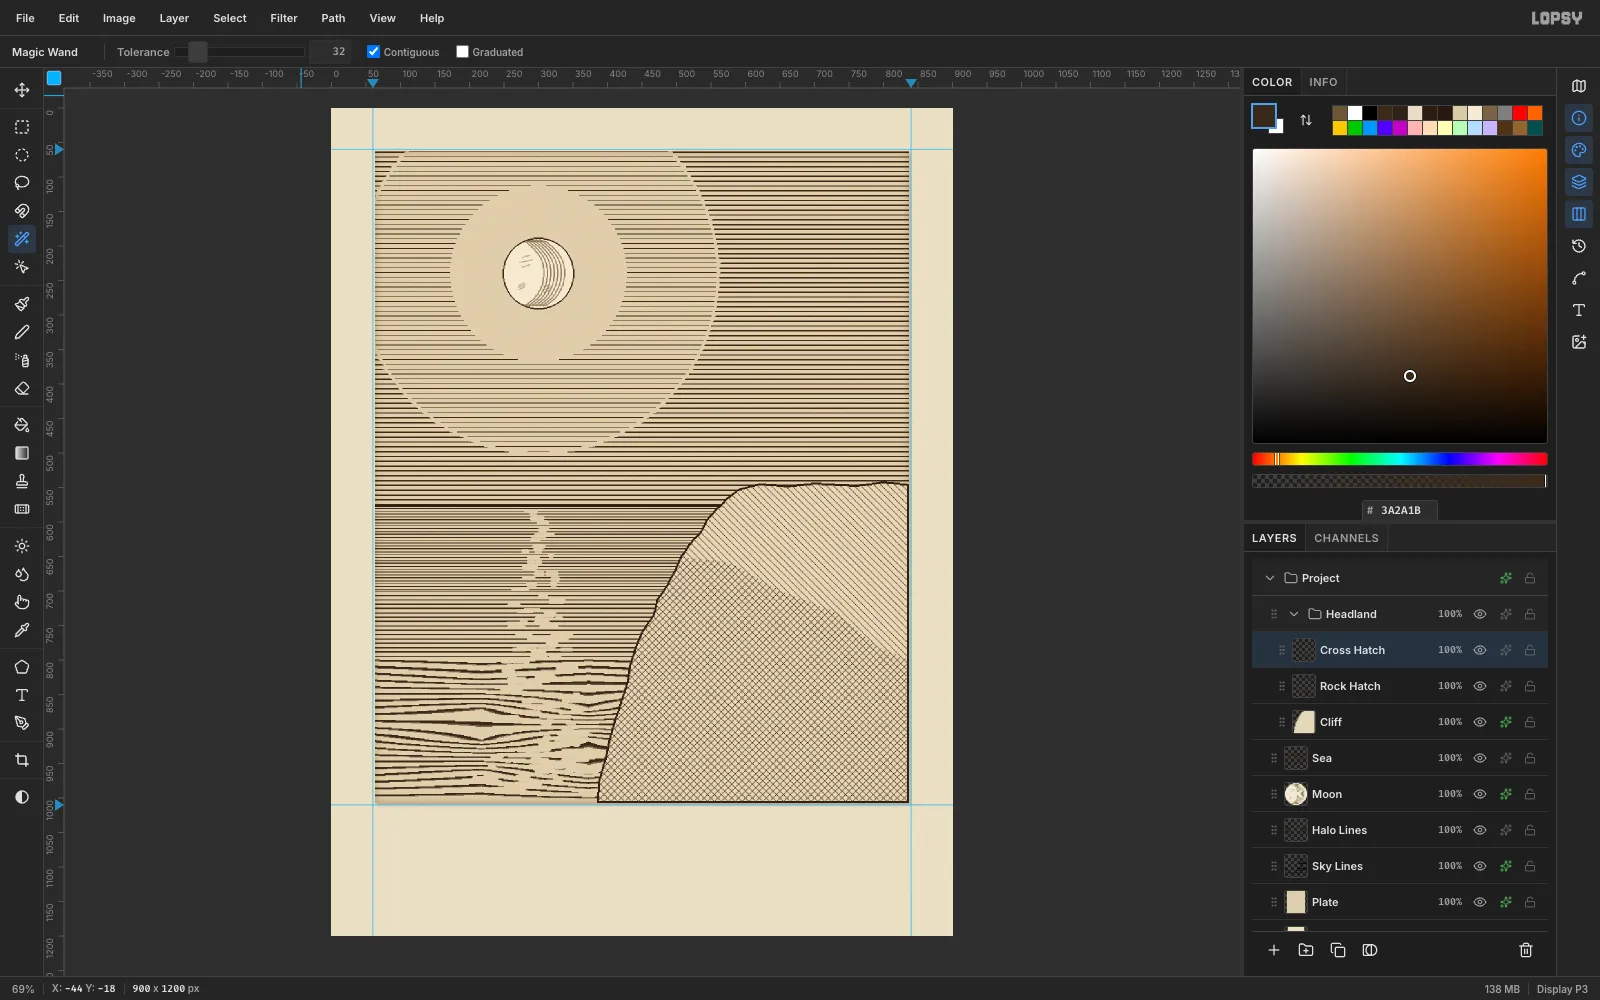Edit the Tolerance value 32 field
Image resolution: width=1600 pixels, height=1000 pixels.
(x=330, y=52)
